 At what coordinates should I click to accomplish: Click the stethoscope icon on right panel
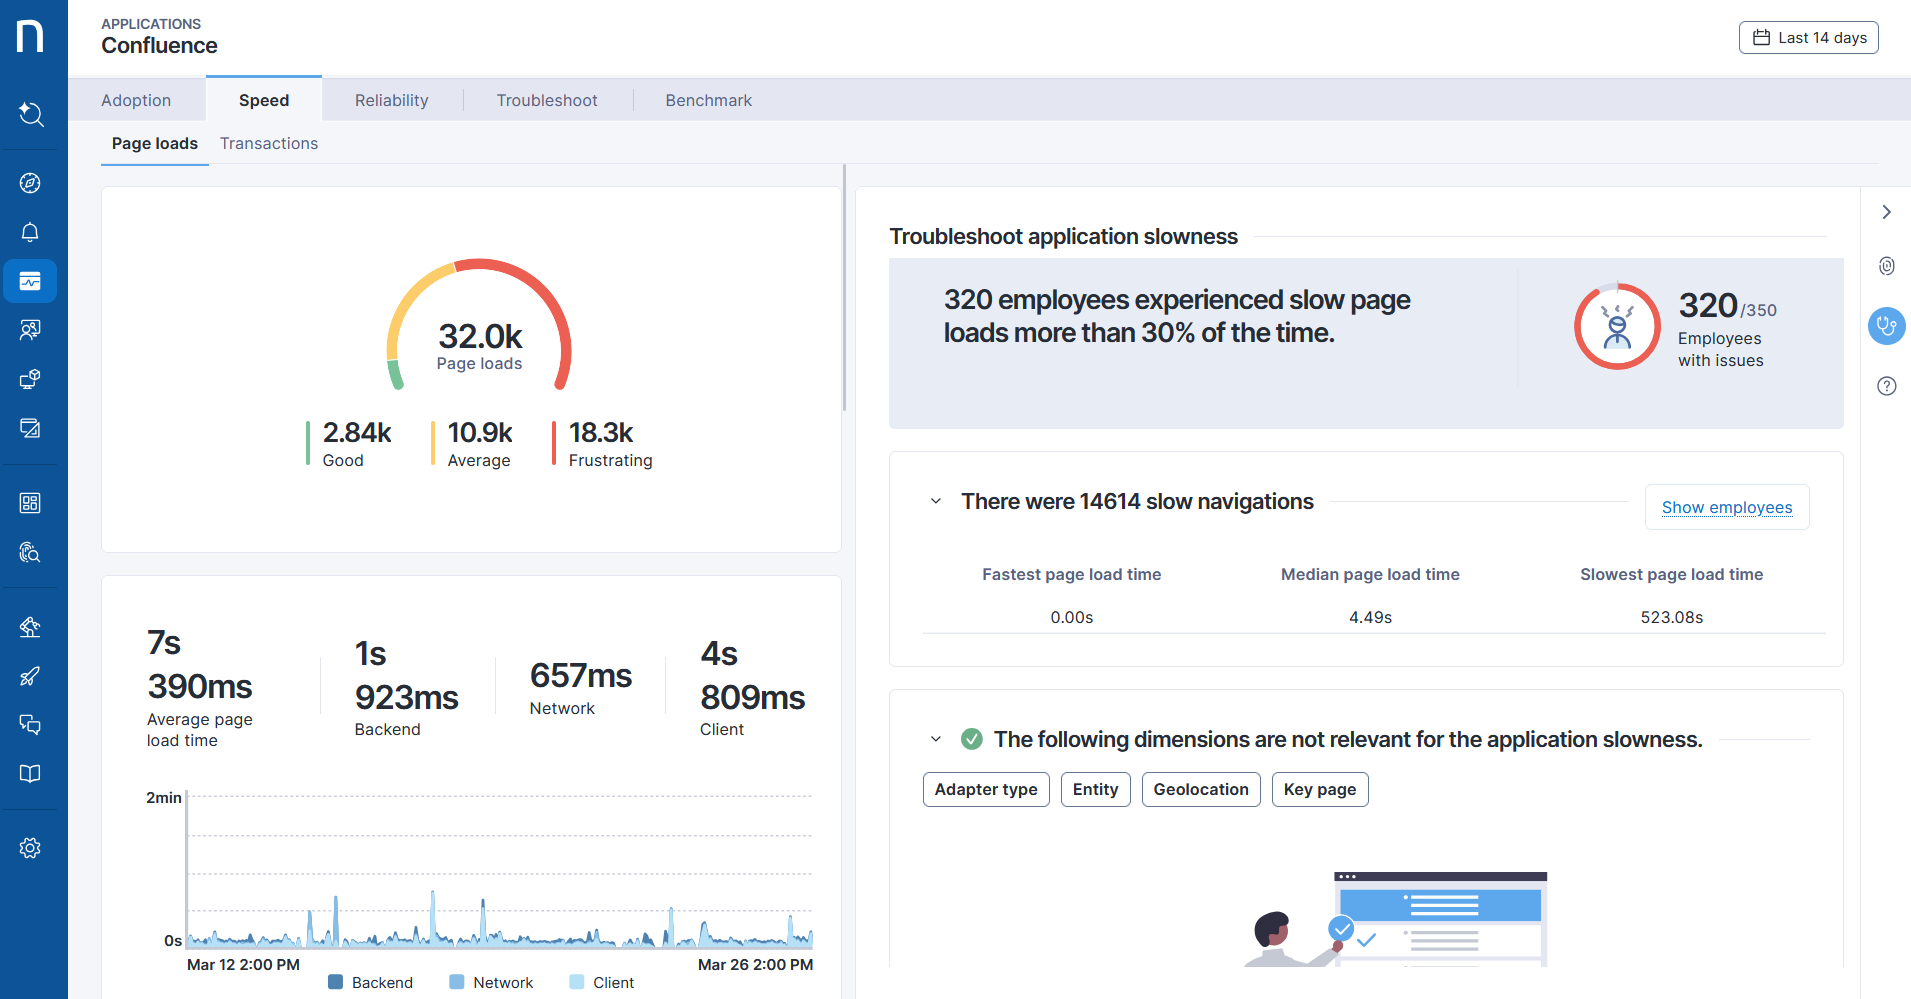coord(1886,326)
